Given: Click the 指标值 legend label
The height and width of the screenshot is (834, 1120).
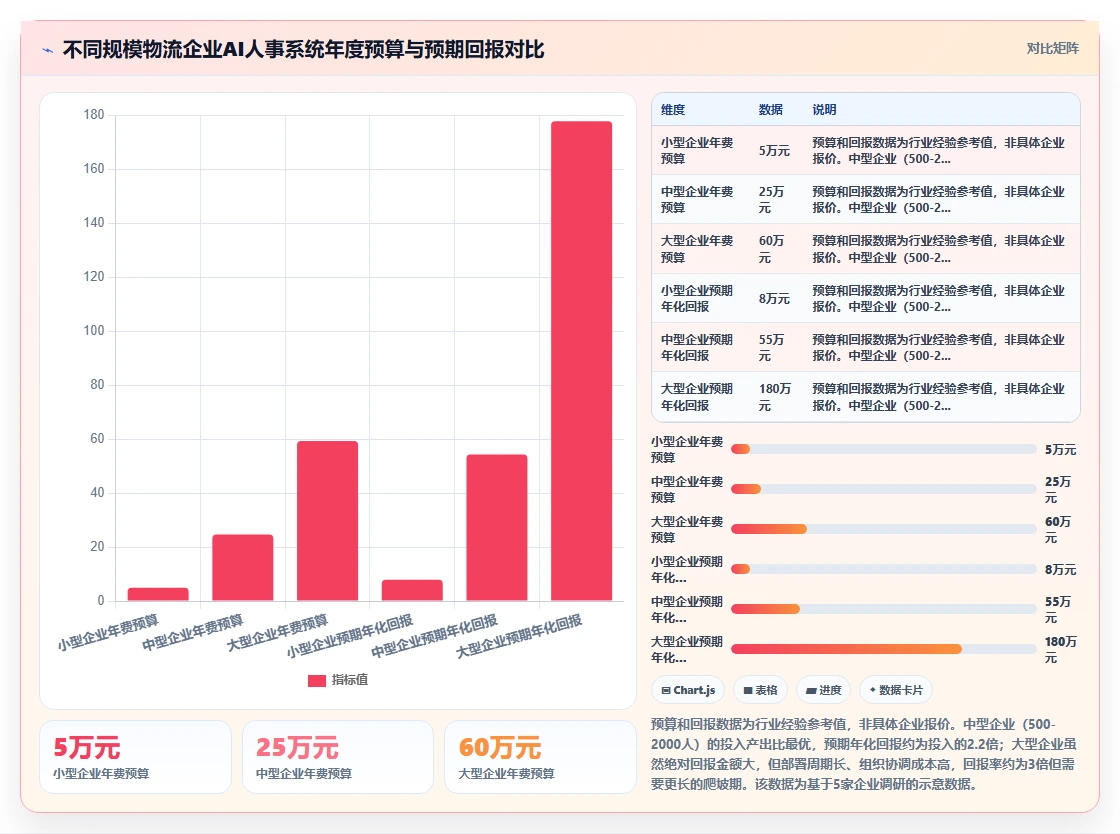Looking at the screenshot, I should tap(350, 680).
